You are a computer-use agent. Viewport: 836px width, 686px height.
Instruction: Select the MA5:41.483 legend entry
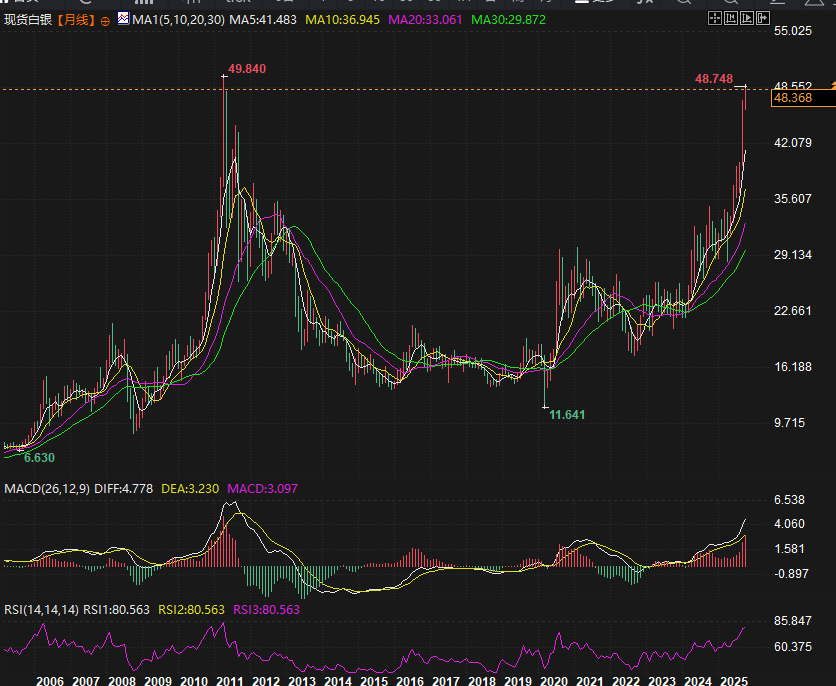point(263,20)
